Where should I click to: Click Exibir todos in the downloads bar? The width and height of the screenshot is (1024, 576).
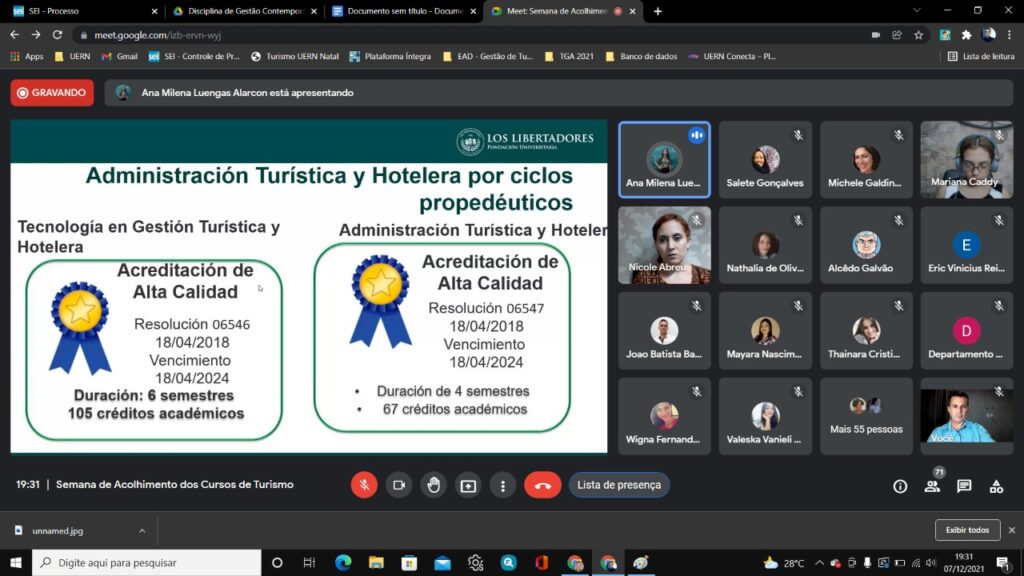(966, 530)
